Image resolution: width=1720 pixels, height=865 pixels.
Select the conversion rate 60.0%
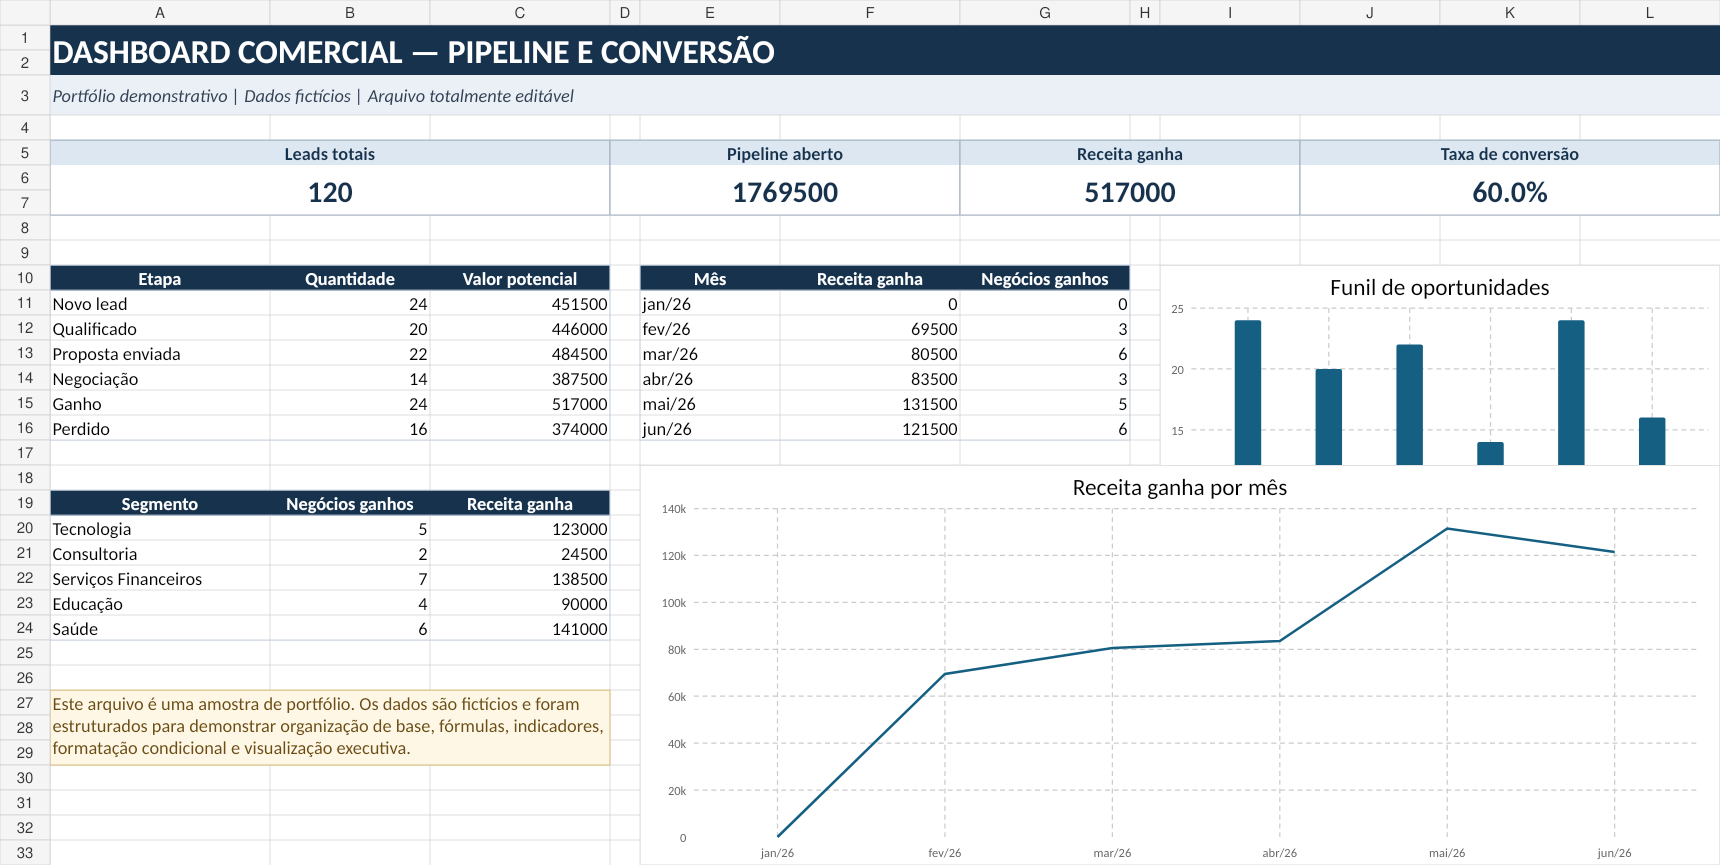tap(1510, 191)
